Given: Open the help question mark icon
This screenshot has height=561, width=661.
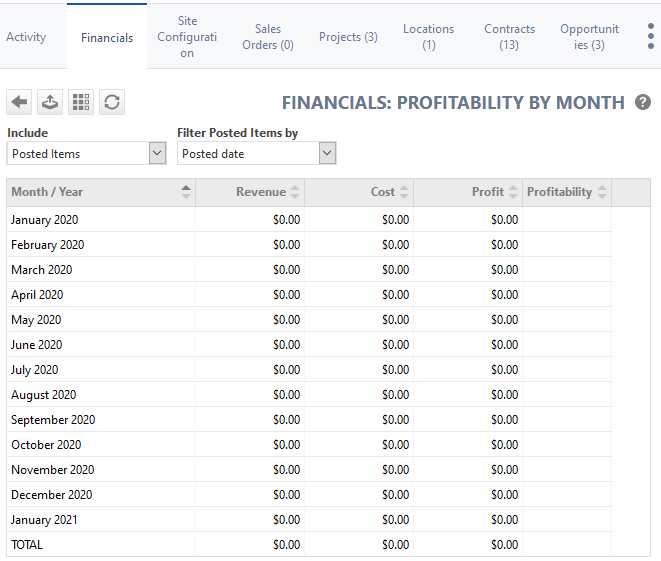Looking at the screenshot, I should [x=643, y=102].
